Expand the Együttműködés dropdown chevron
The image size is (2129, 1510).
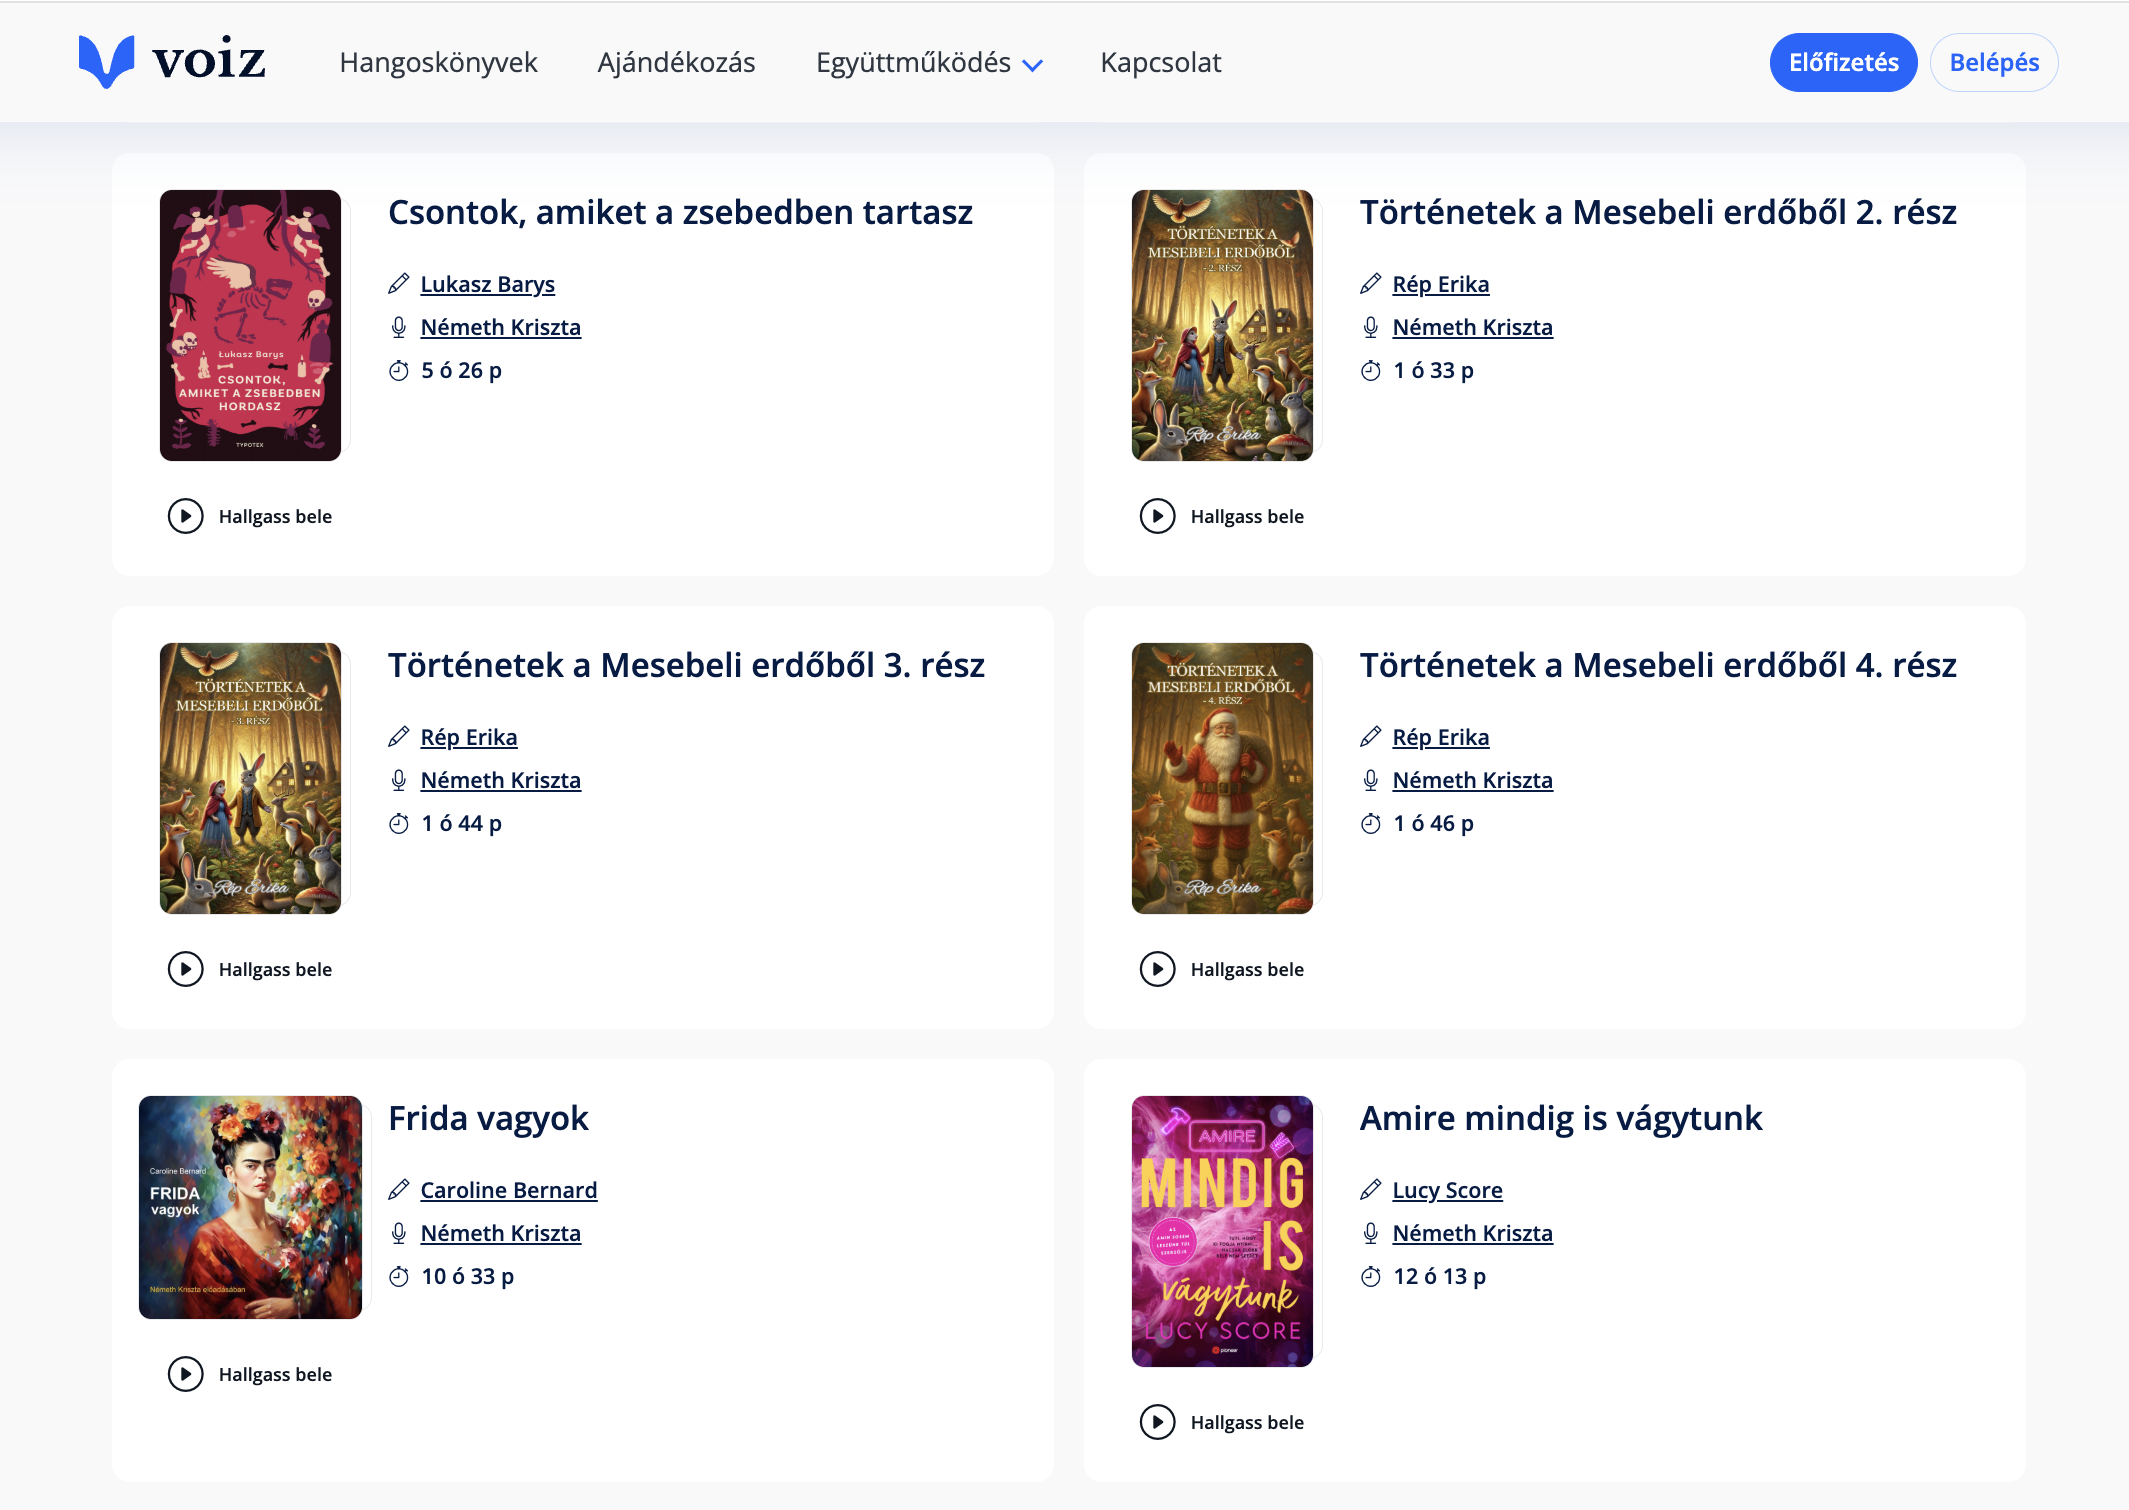coord(1033,65)
